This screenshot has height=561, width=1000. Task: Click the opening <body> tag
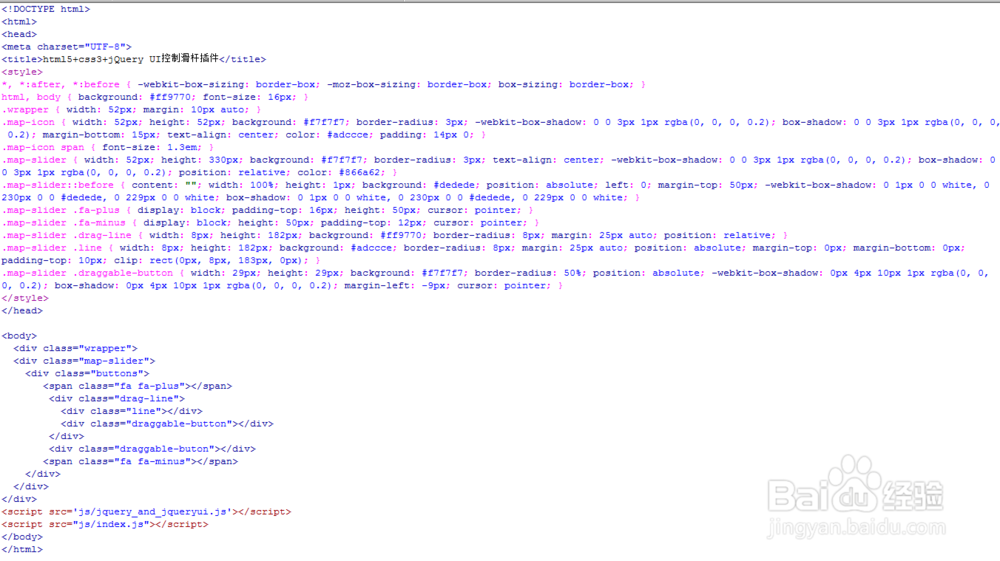pos(19,336)
